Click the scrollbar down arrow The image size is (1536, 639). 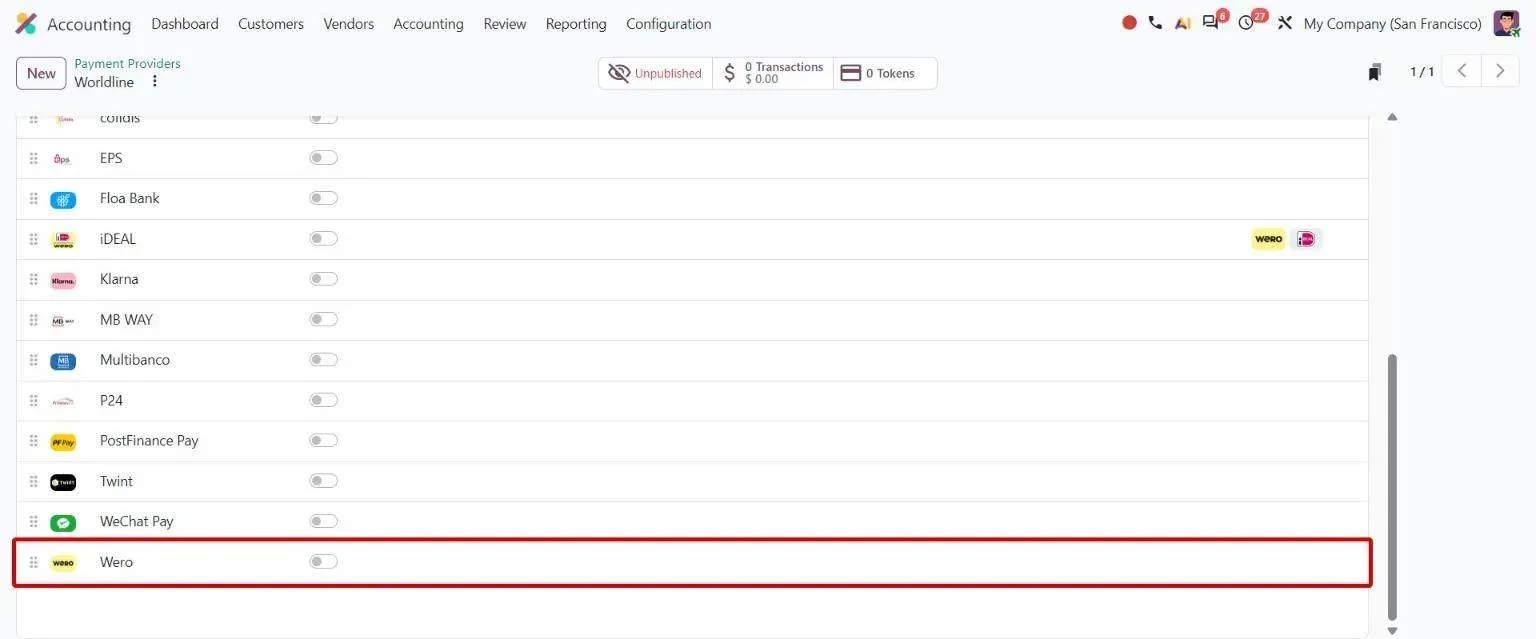(x=1392, y=630)
